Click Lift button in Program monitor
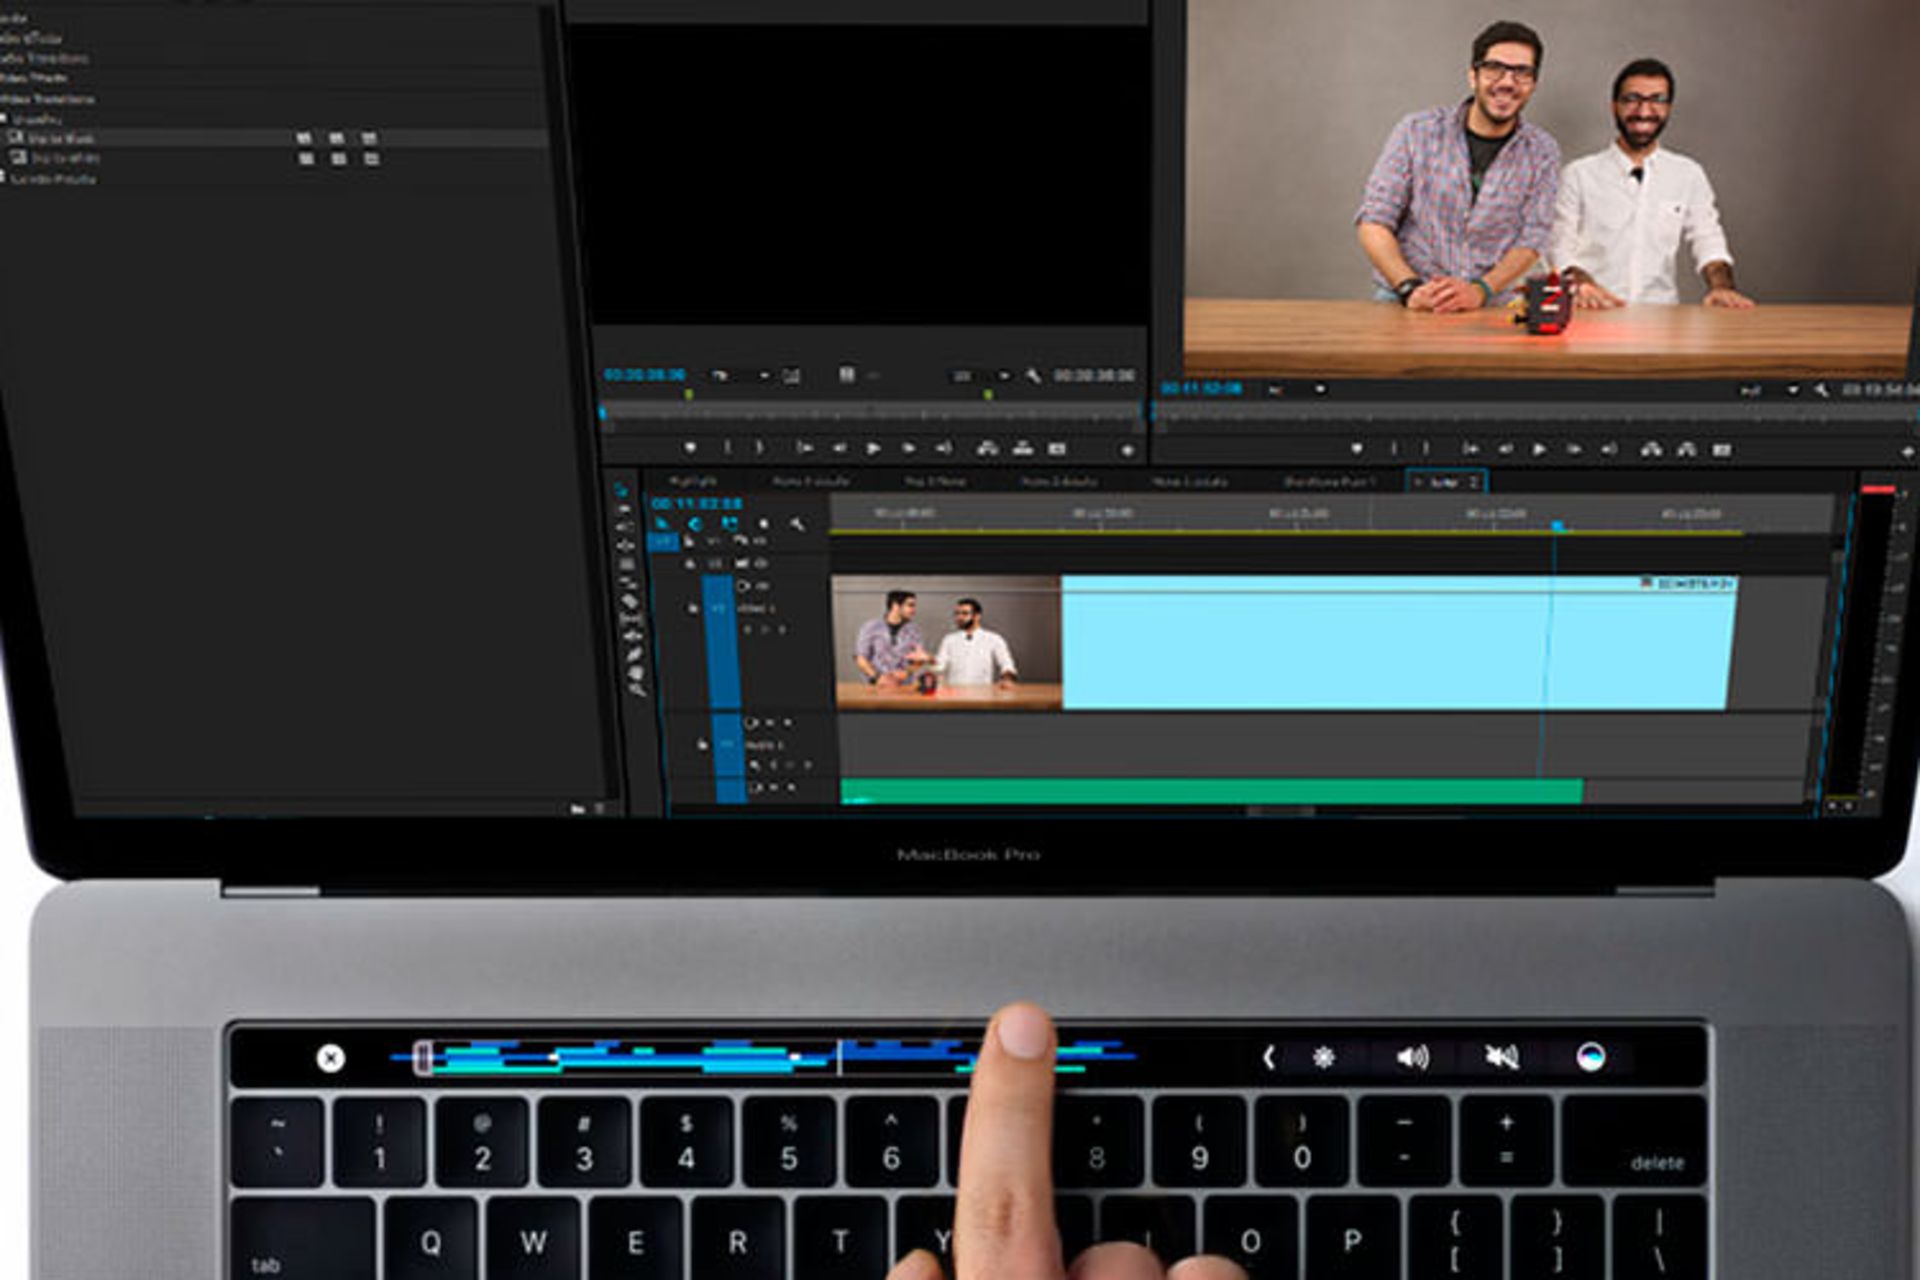The height and width of the screenshot is (1280, 1920). [x=1651, y=450]
